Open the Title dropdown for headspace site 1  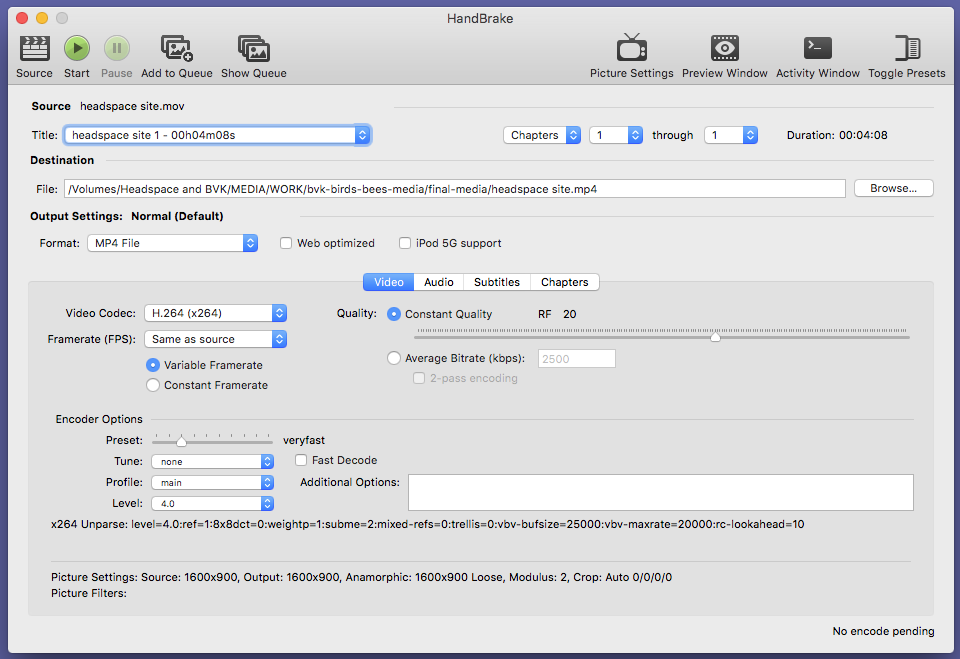click(x=217, y=135)
